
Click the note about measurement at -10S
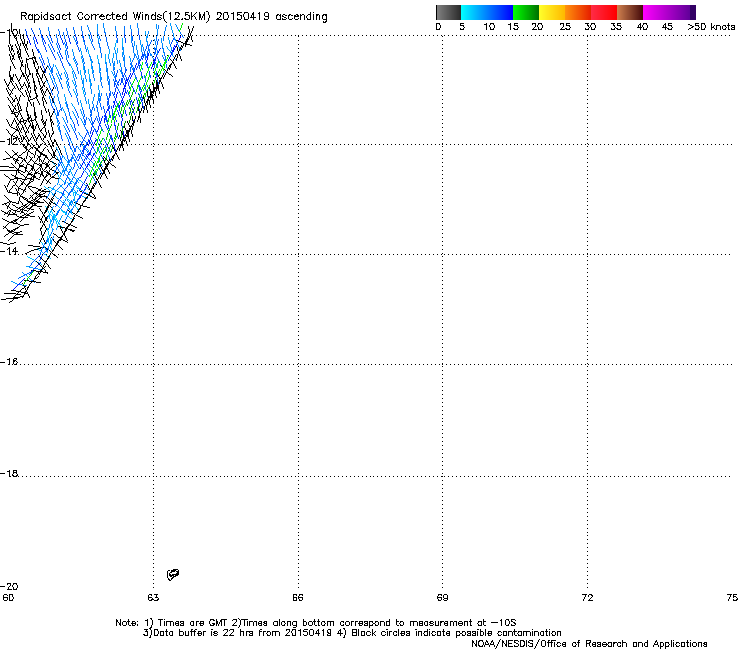point(378,623)
